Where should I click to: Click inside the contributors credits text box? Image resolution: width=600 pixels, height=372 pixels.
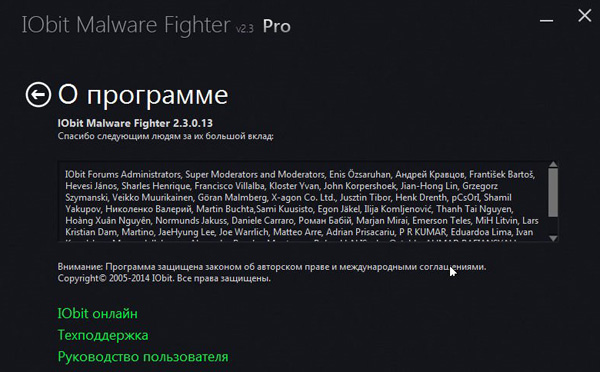303,201
